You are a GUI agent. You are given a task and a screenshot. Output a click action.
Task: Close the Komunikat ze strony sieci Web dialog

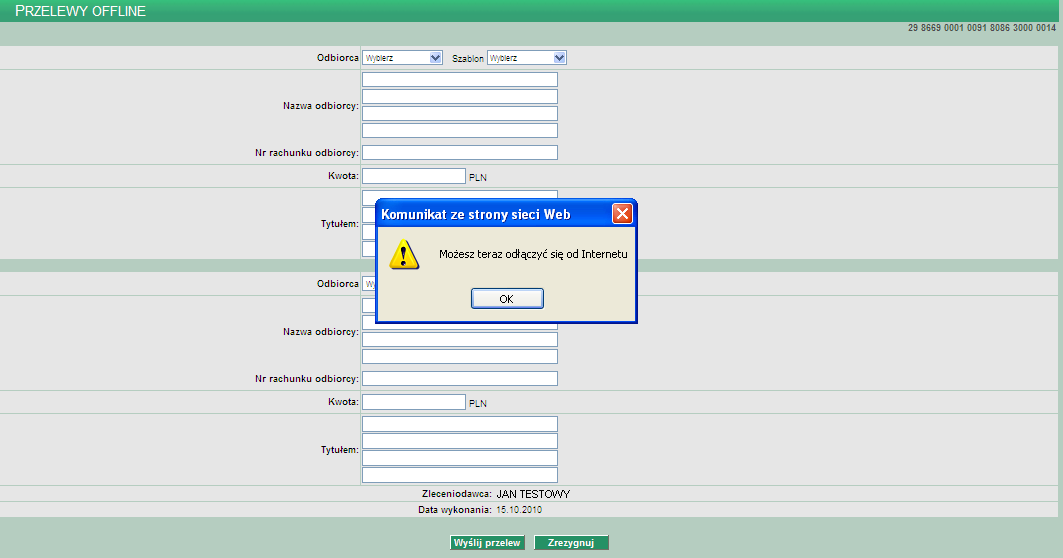click(x=622, y=214)
